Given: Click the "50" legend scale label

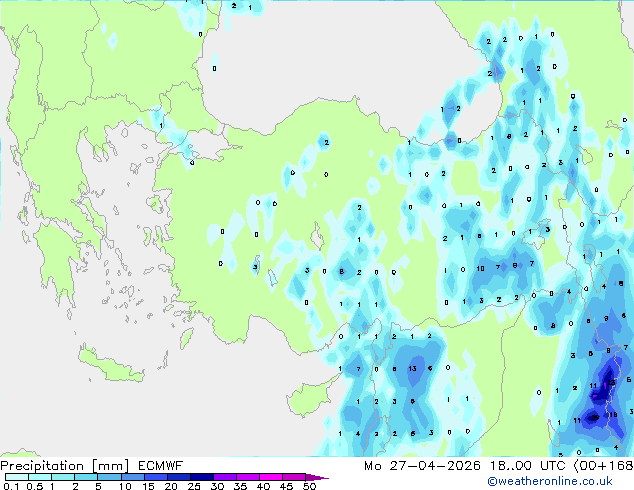Looking at the screenshot, I should (309, 486).
